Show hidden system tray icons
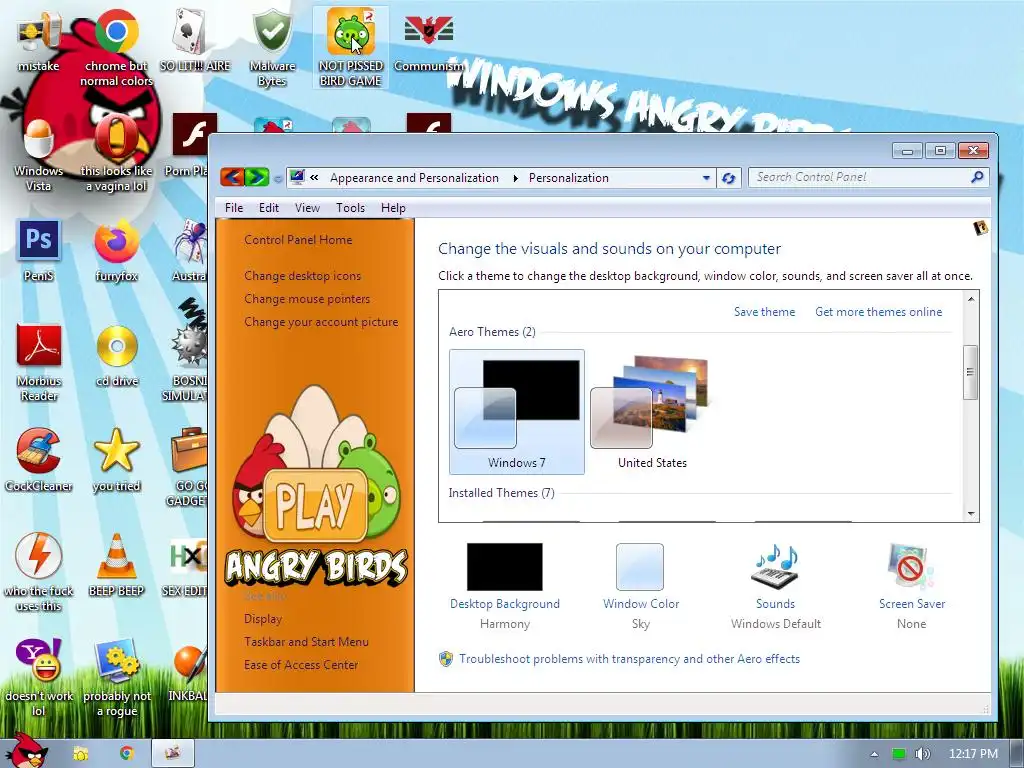 coord(874,754)
